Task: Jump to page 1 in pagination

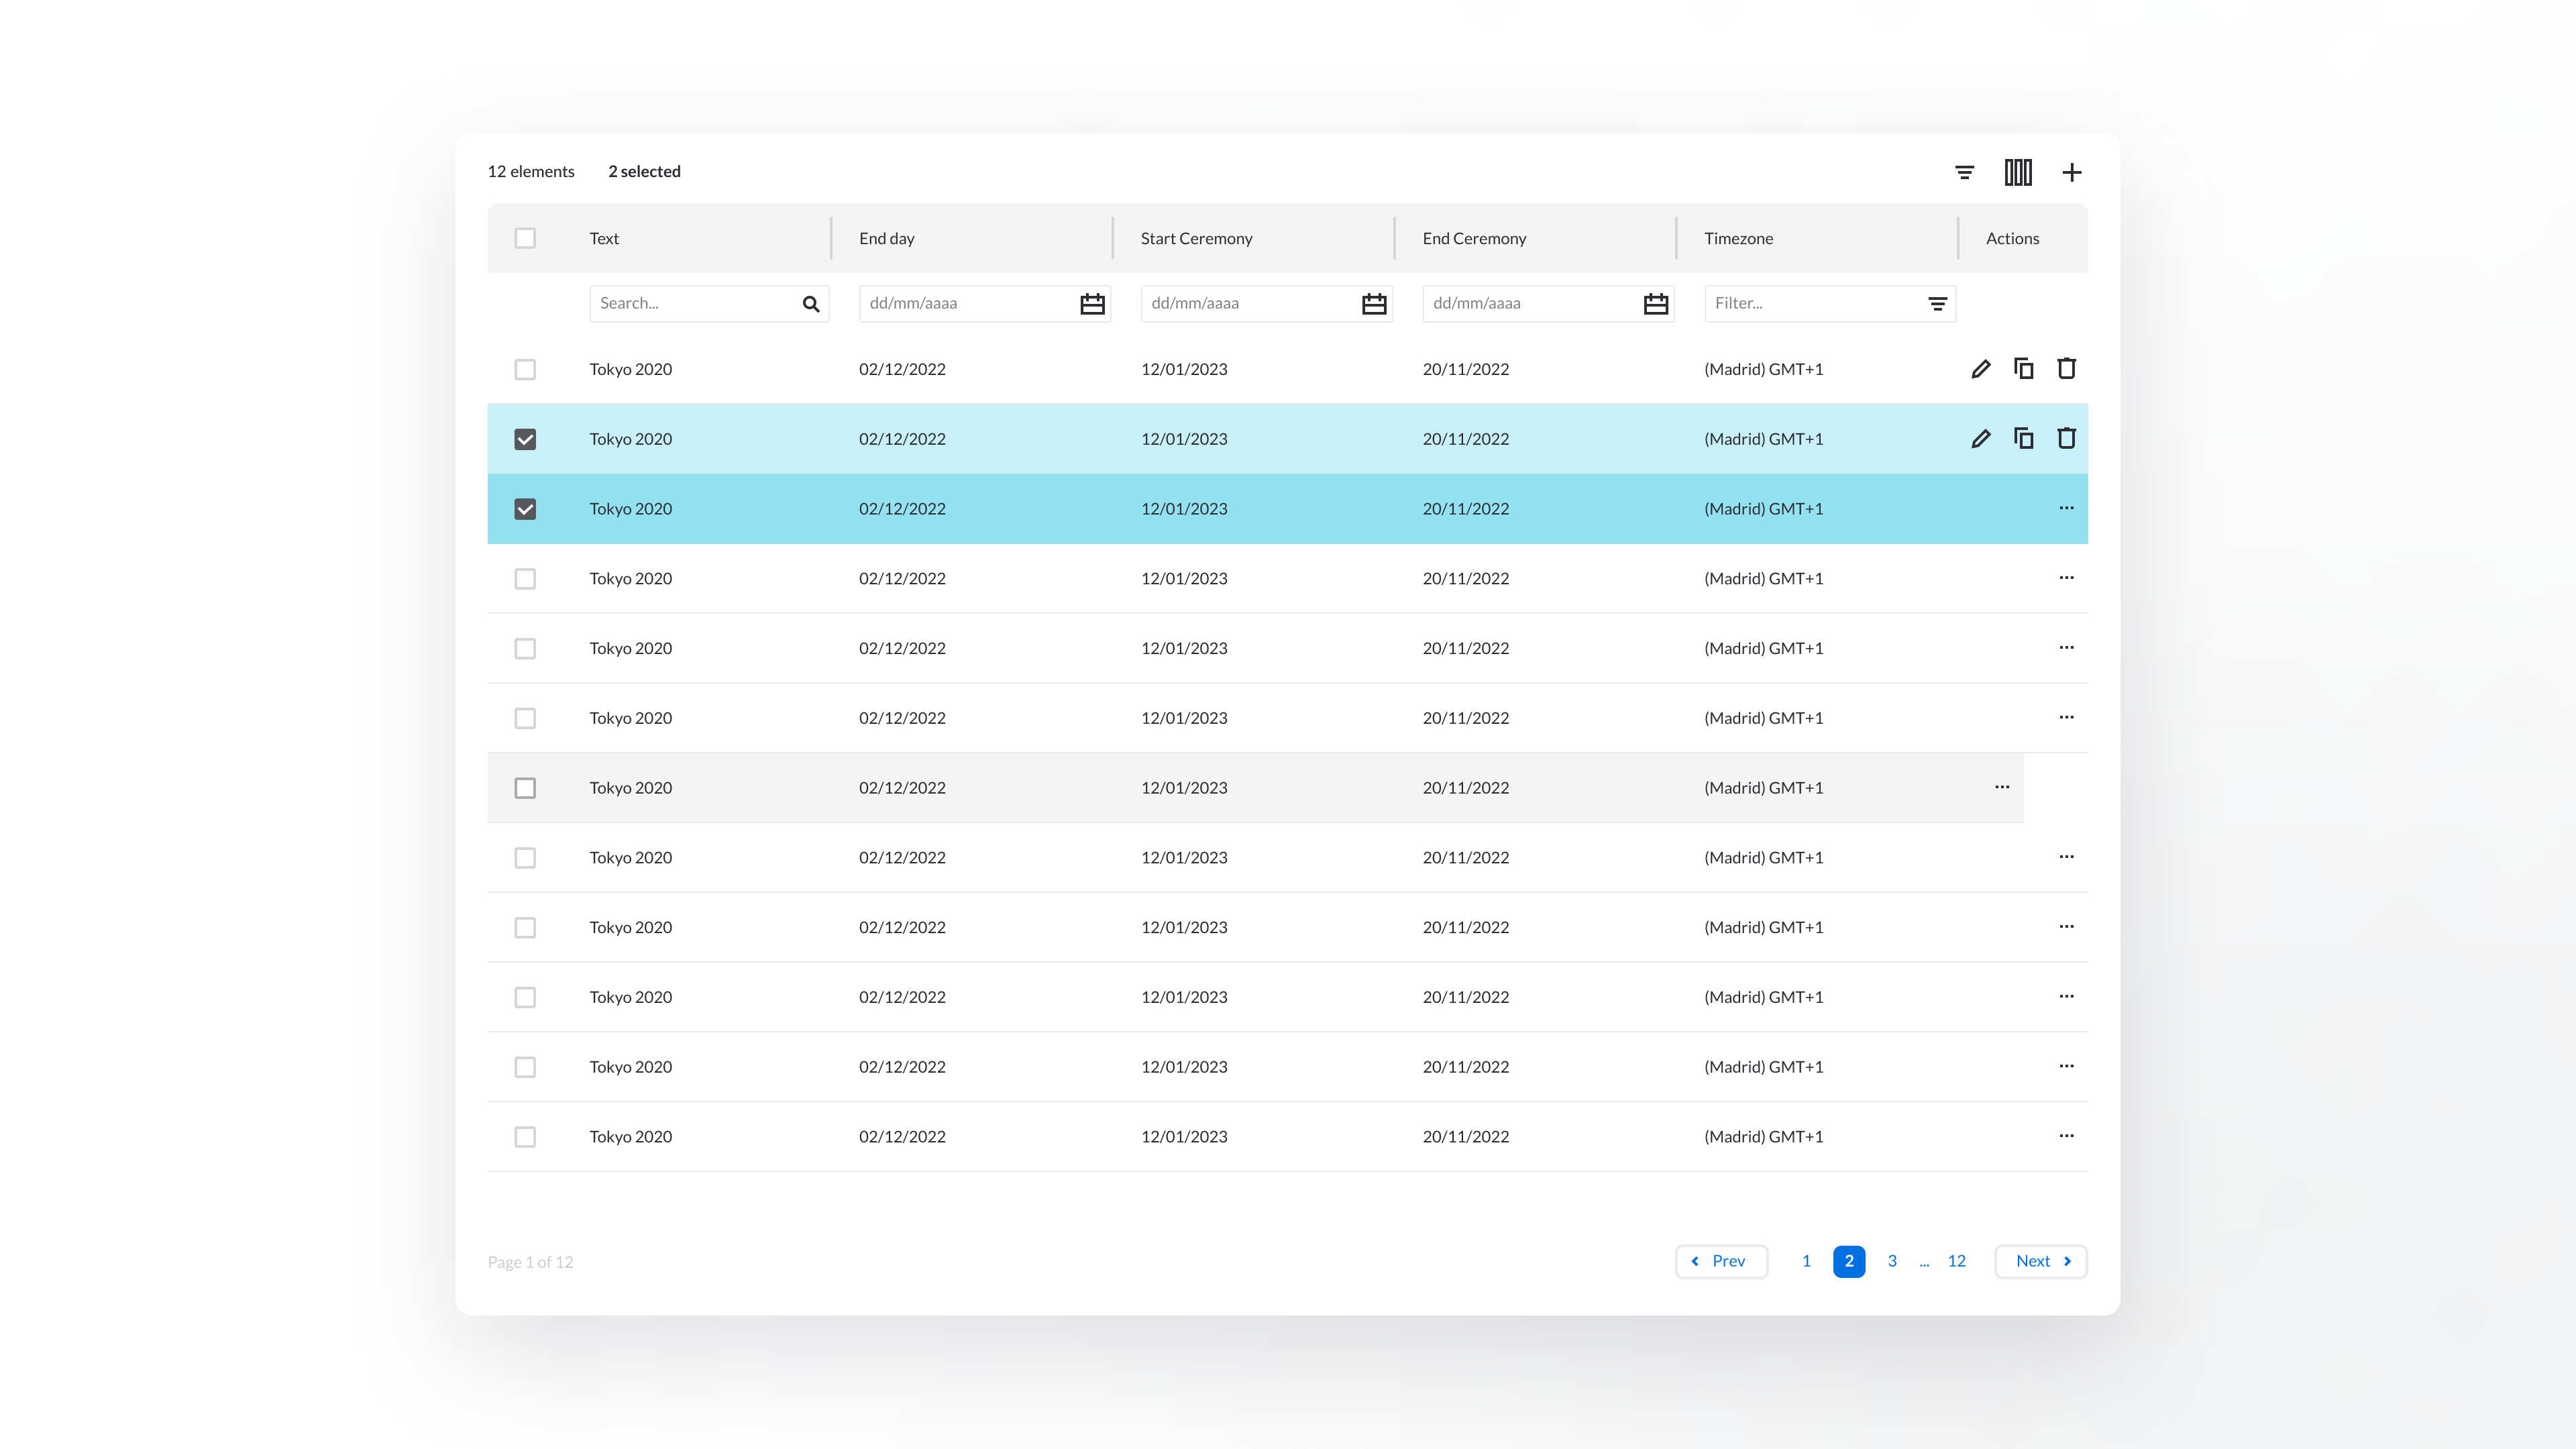Action: (x=1806, y=1261)
